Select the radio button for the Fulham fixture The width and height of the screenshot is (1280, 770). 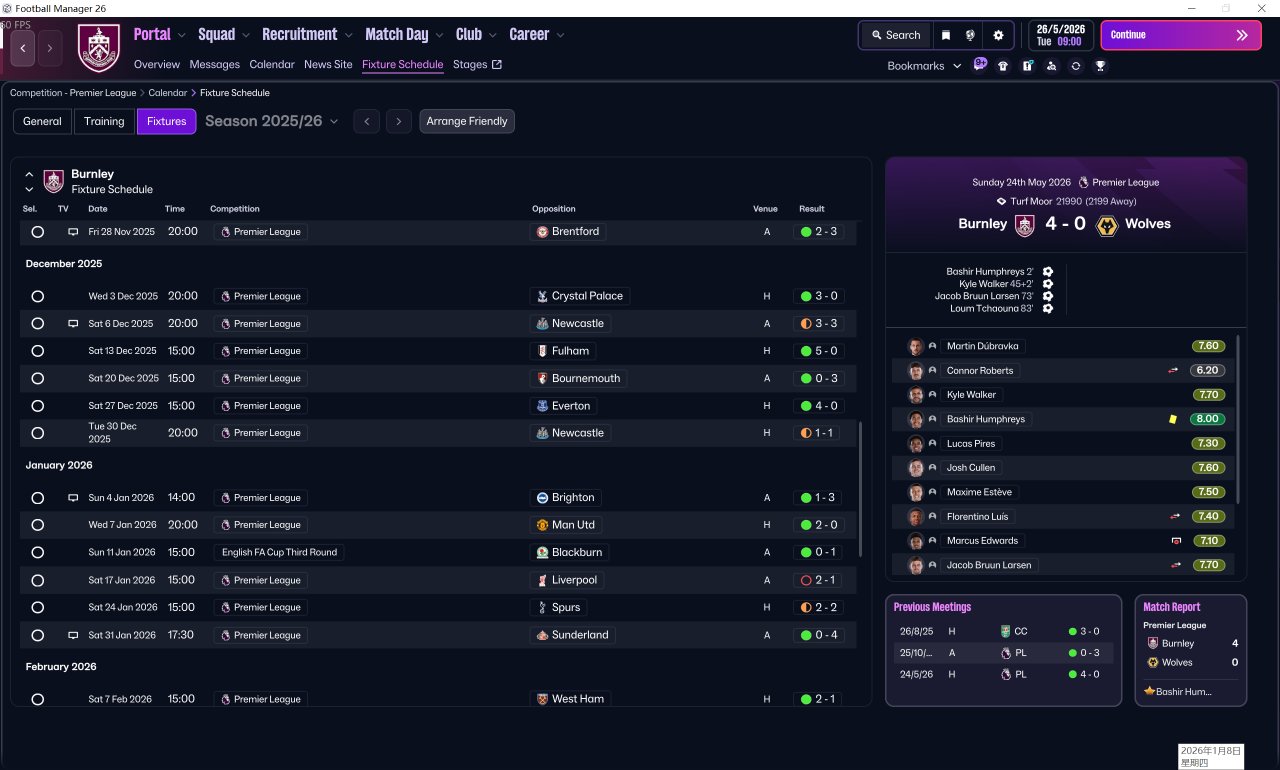click(38, 352)
